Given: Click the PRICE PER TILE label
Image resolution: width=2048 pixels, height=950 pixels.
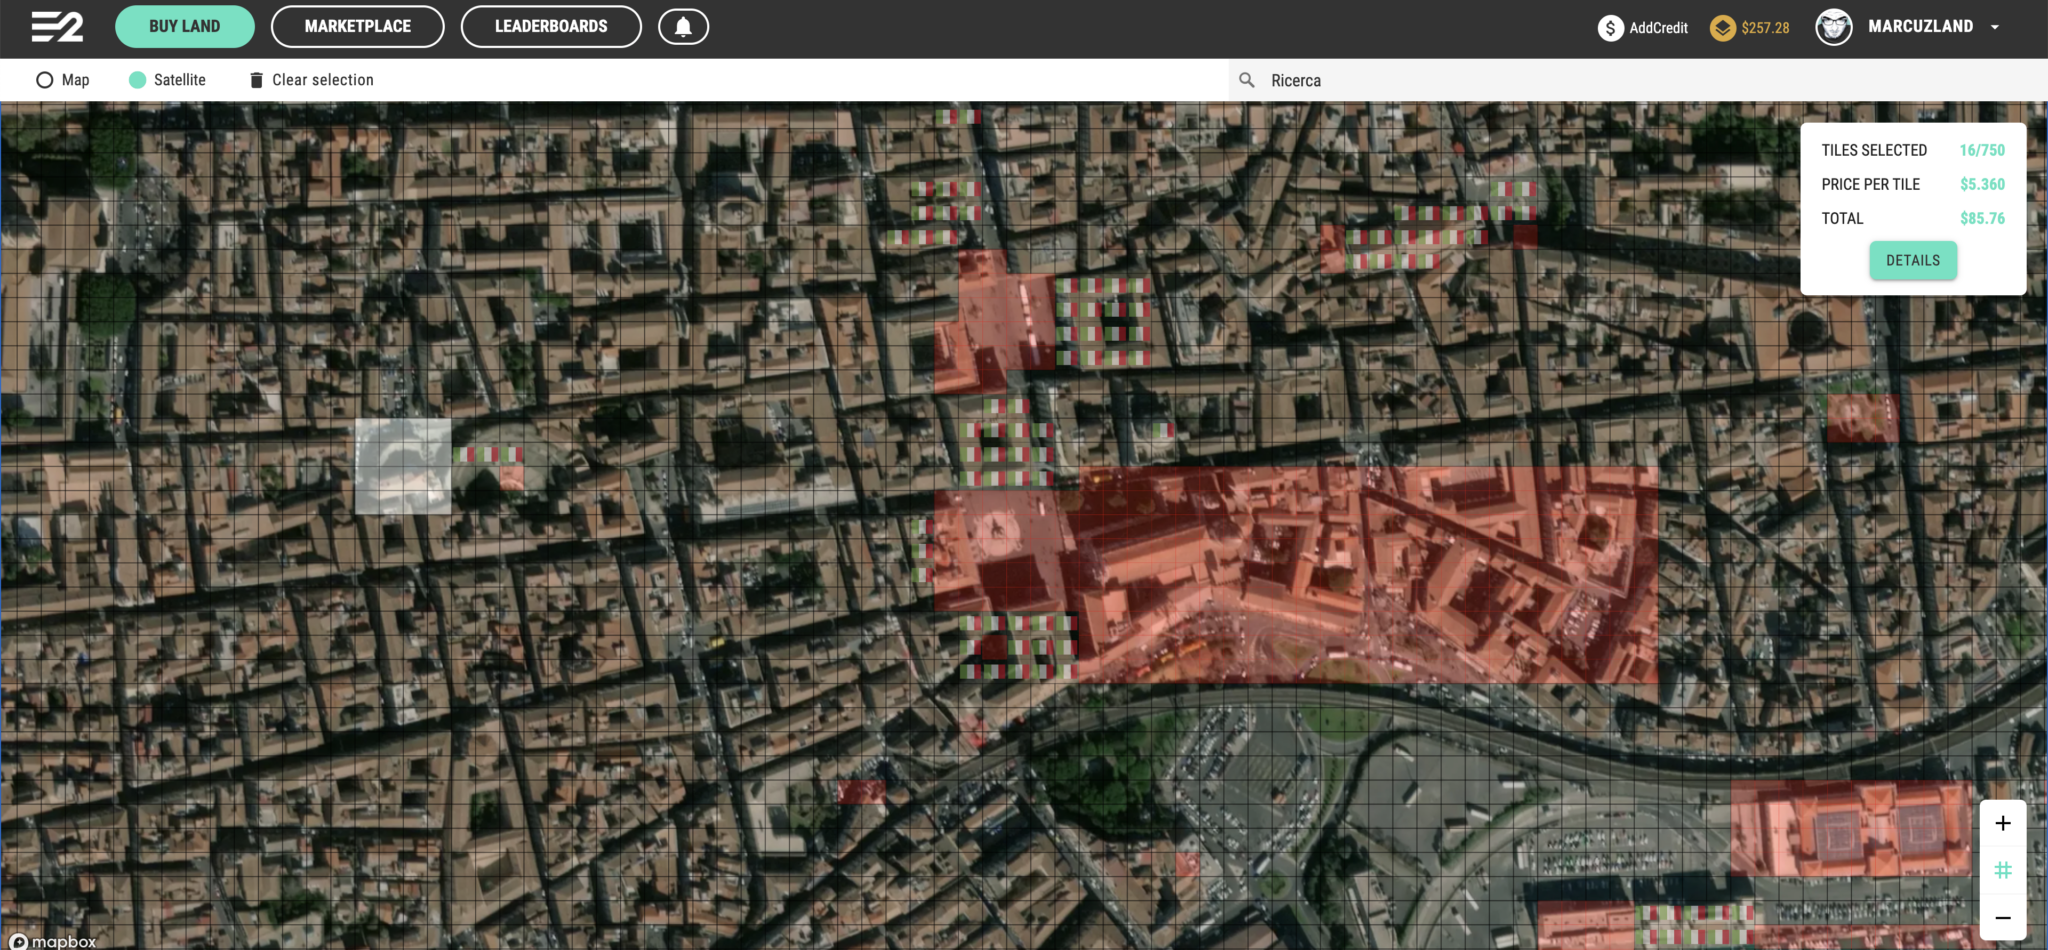Looking at the screenshot, I should 1870,184.
